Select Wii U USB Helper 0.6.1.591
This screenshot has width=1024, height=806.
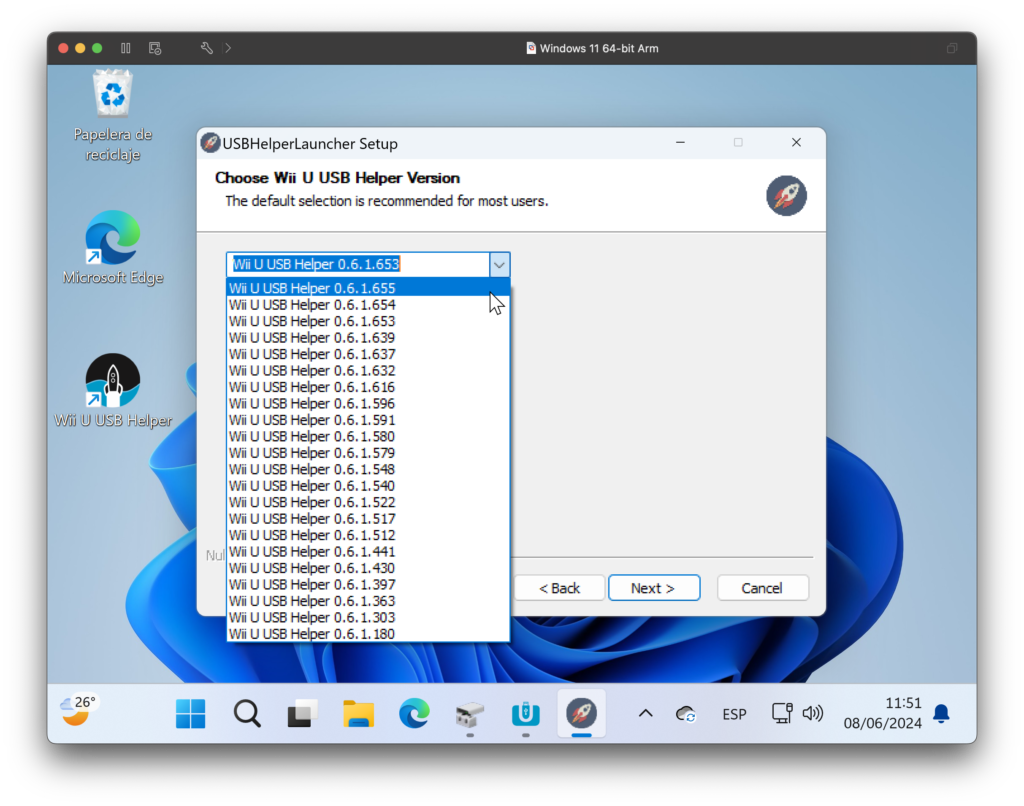pos(368,419)
